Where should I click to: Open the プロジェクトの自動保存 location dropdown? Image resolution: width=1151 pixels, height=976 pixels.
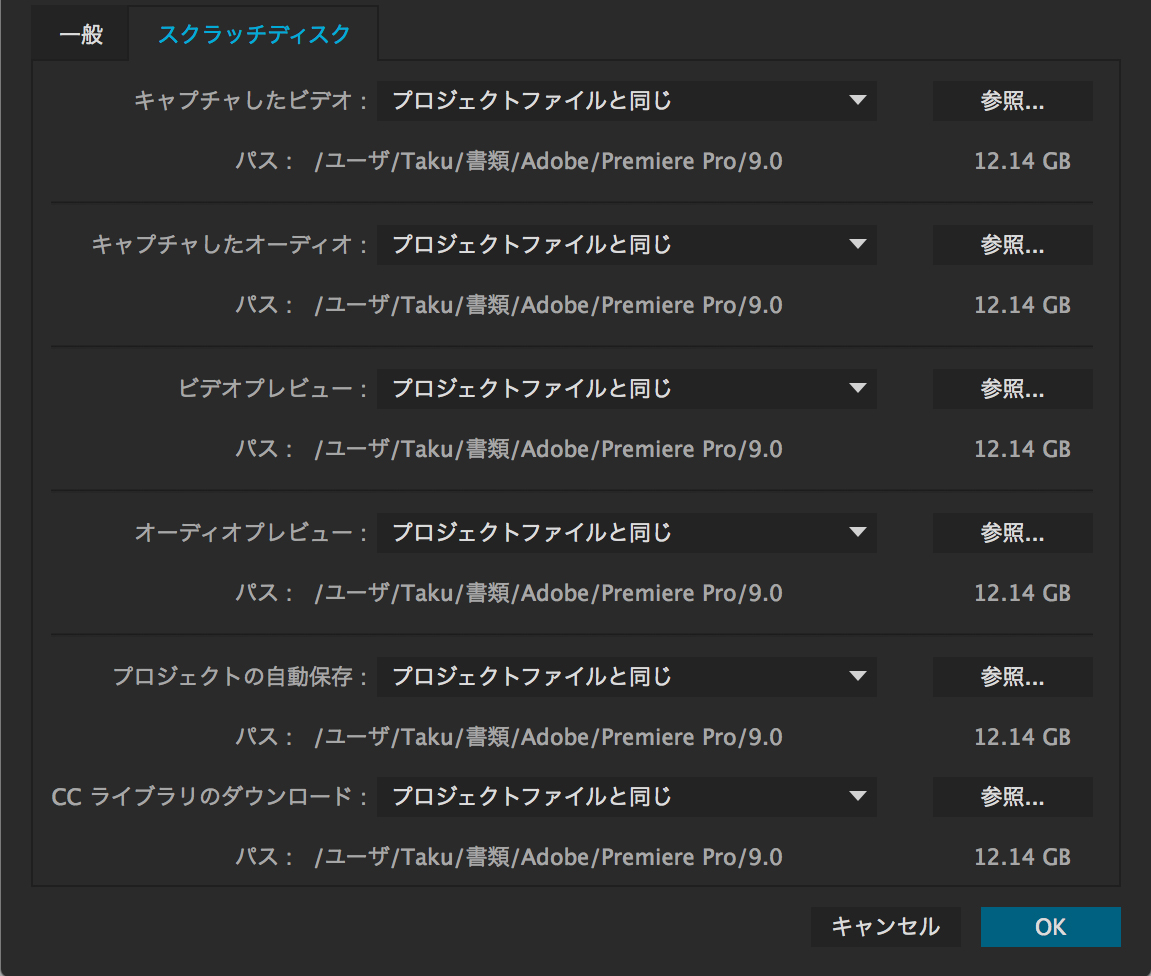pyautogui.click(x=627, y=676)
